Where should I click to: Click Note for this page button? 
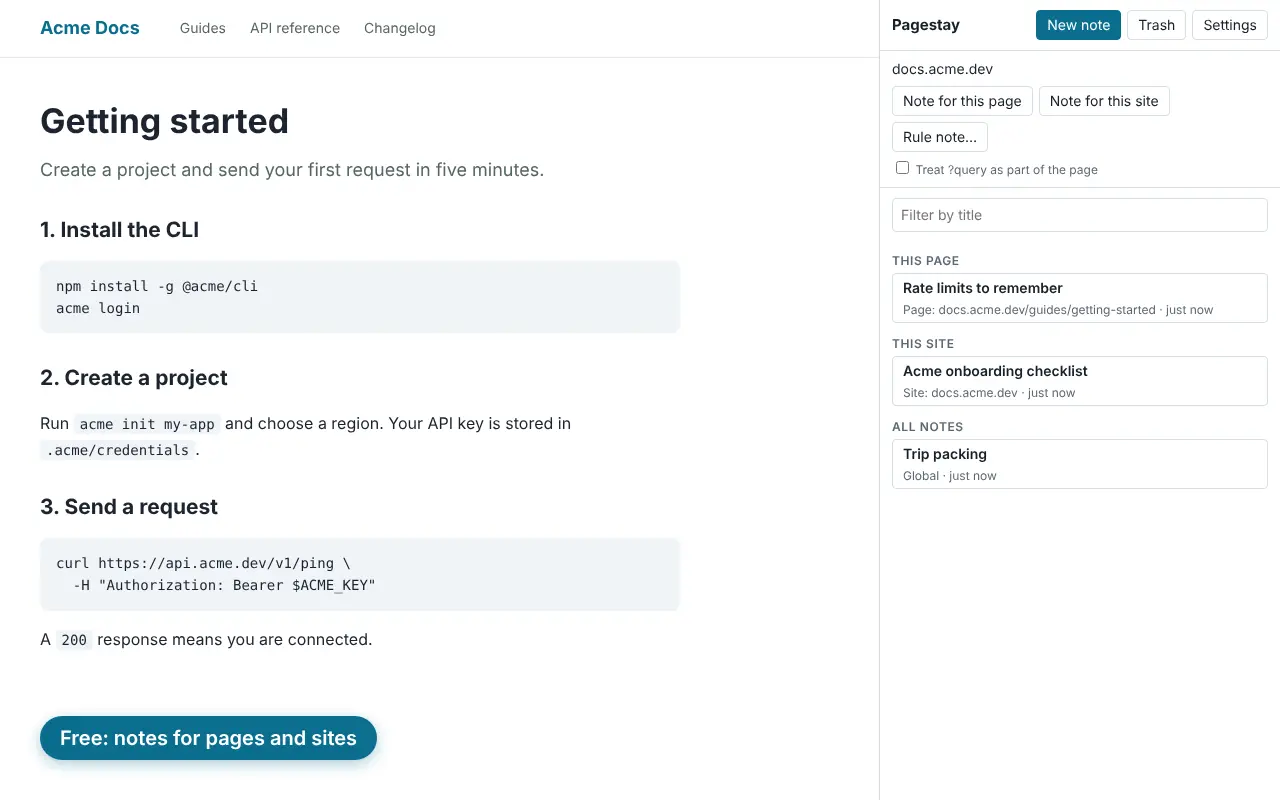pos(962,101)
